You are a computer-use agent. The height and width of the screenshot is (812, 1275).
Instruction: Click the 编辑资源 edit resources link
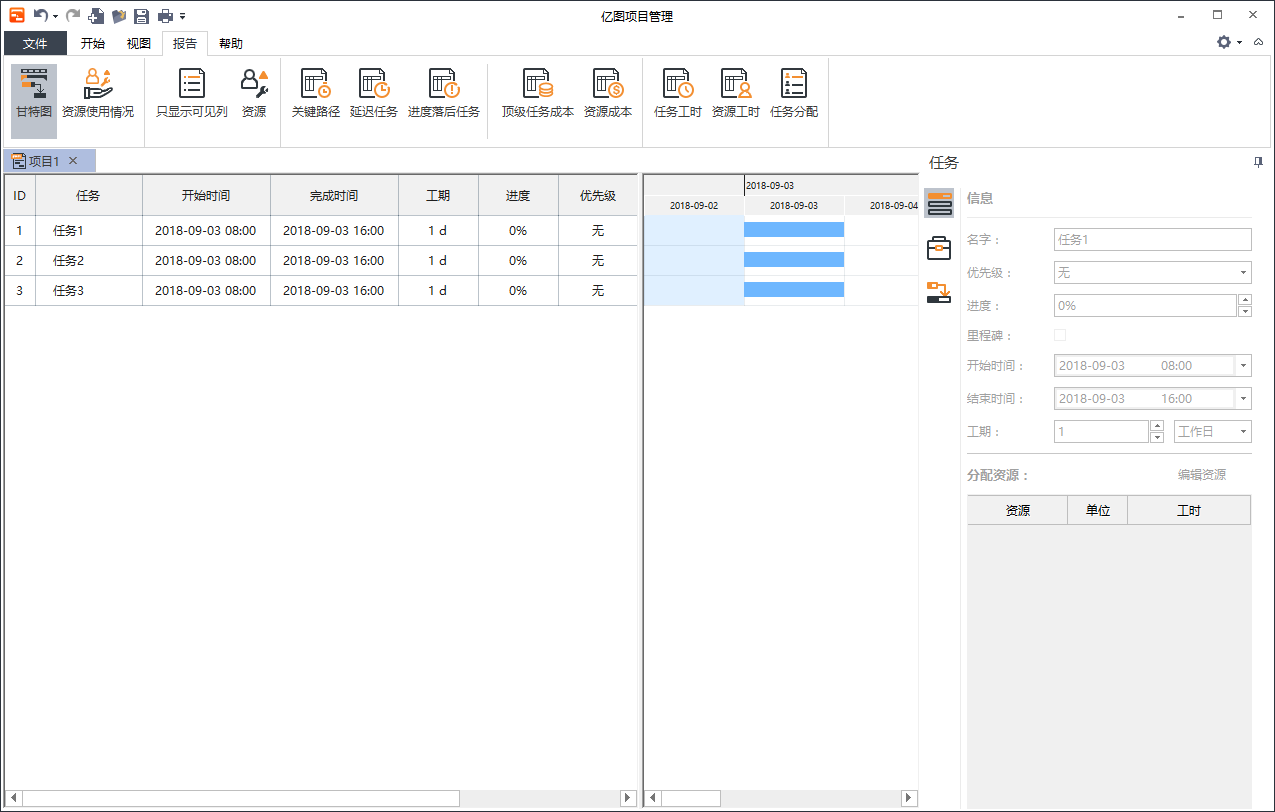click(x=1201, y=475)
